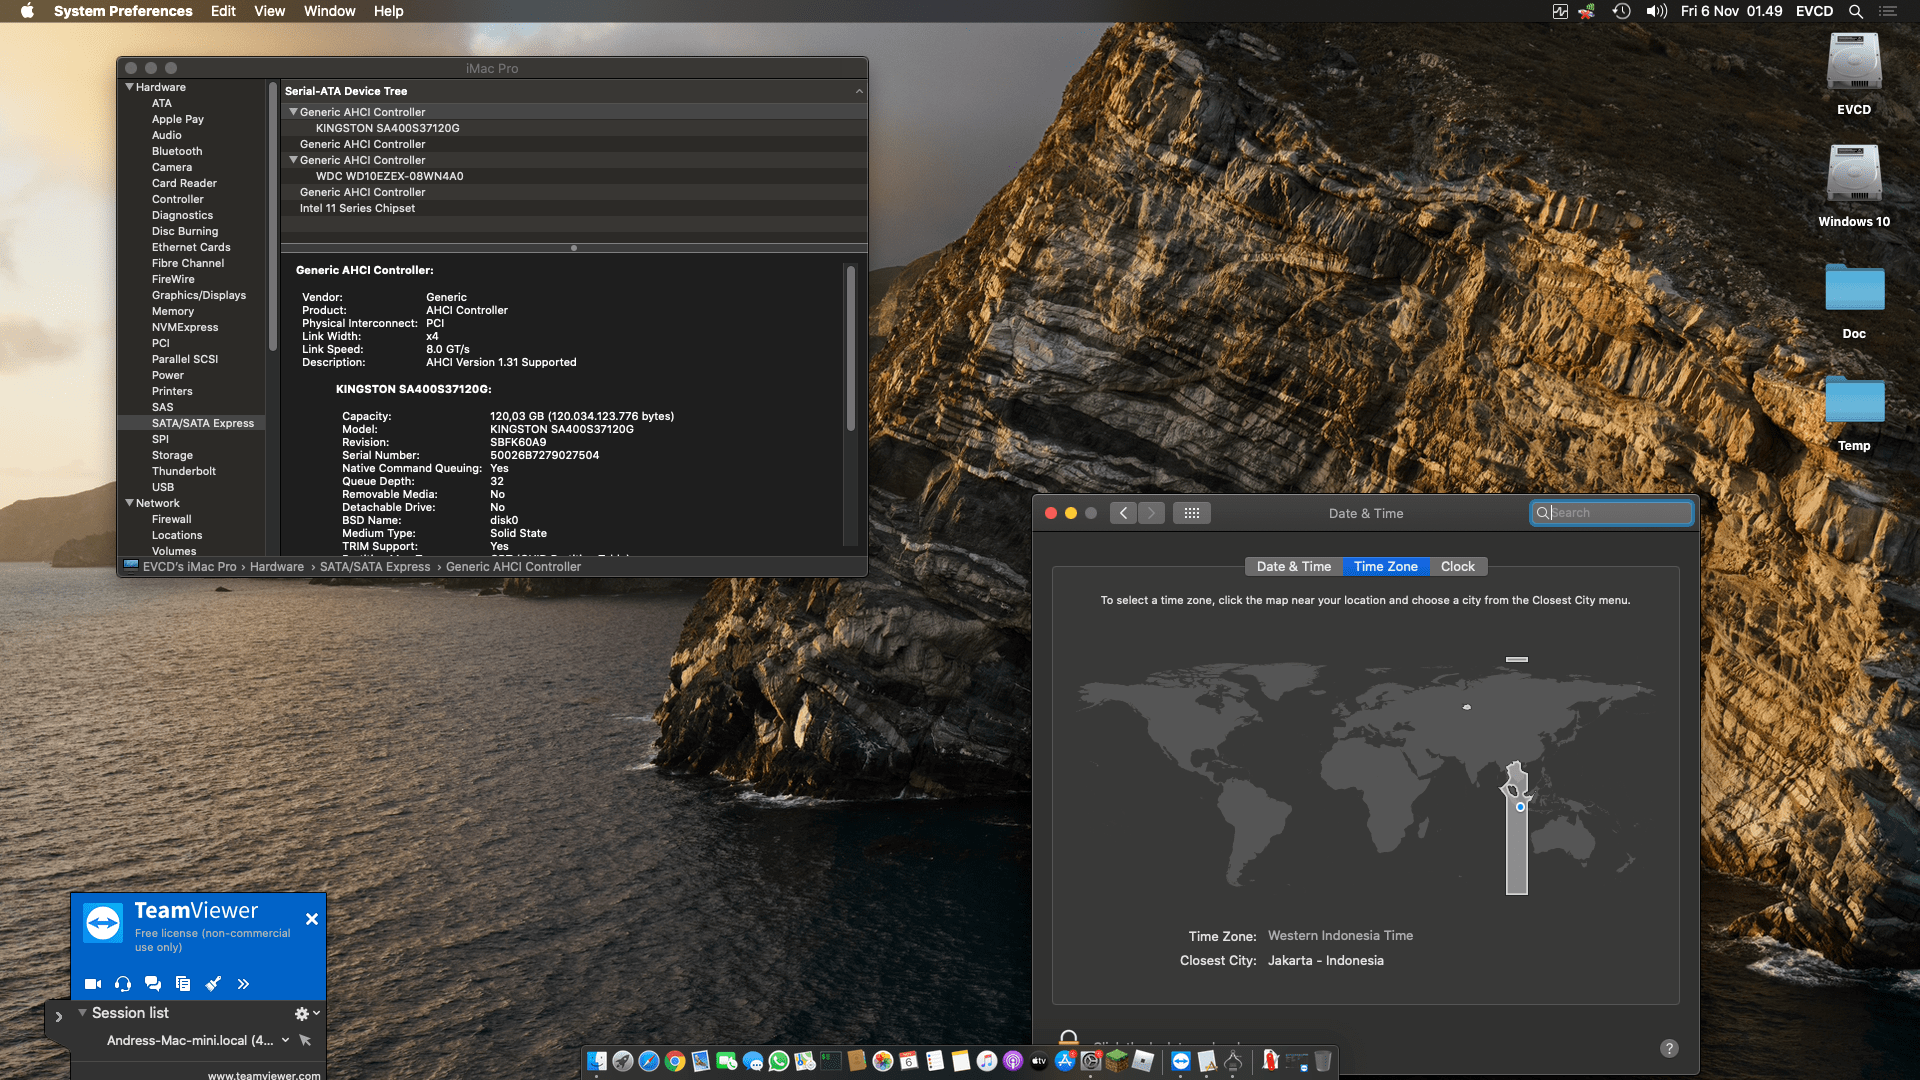1920x1080 pixels.
Task: Collapse the Session list triangle
Action: (x=82, y=1013)
